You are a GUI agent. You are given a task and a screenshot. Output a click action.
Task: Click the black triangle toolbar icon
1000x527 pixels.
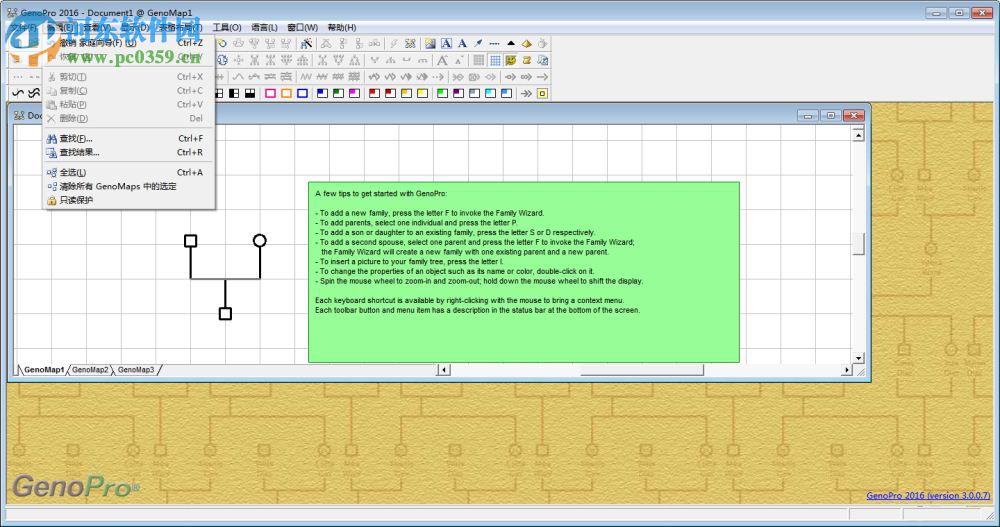click(x=511, y=43)
